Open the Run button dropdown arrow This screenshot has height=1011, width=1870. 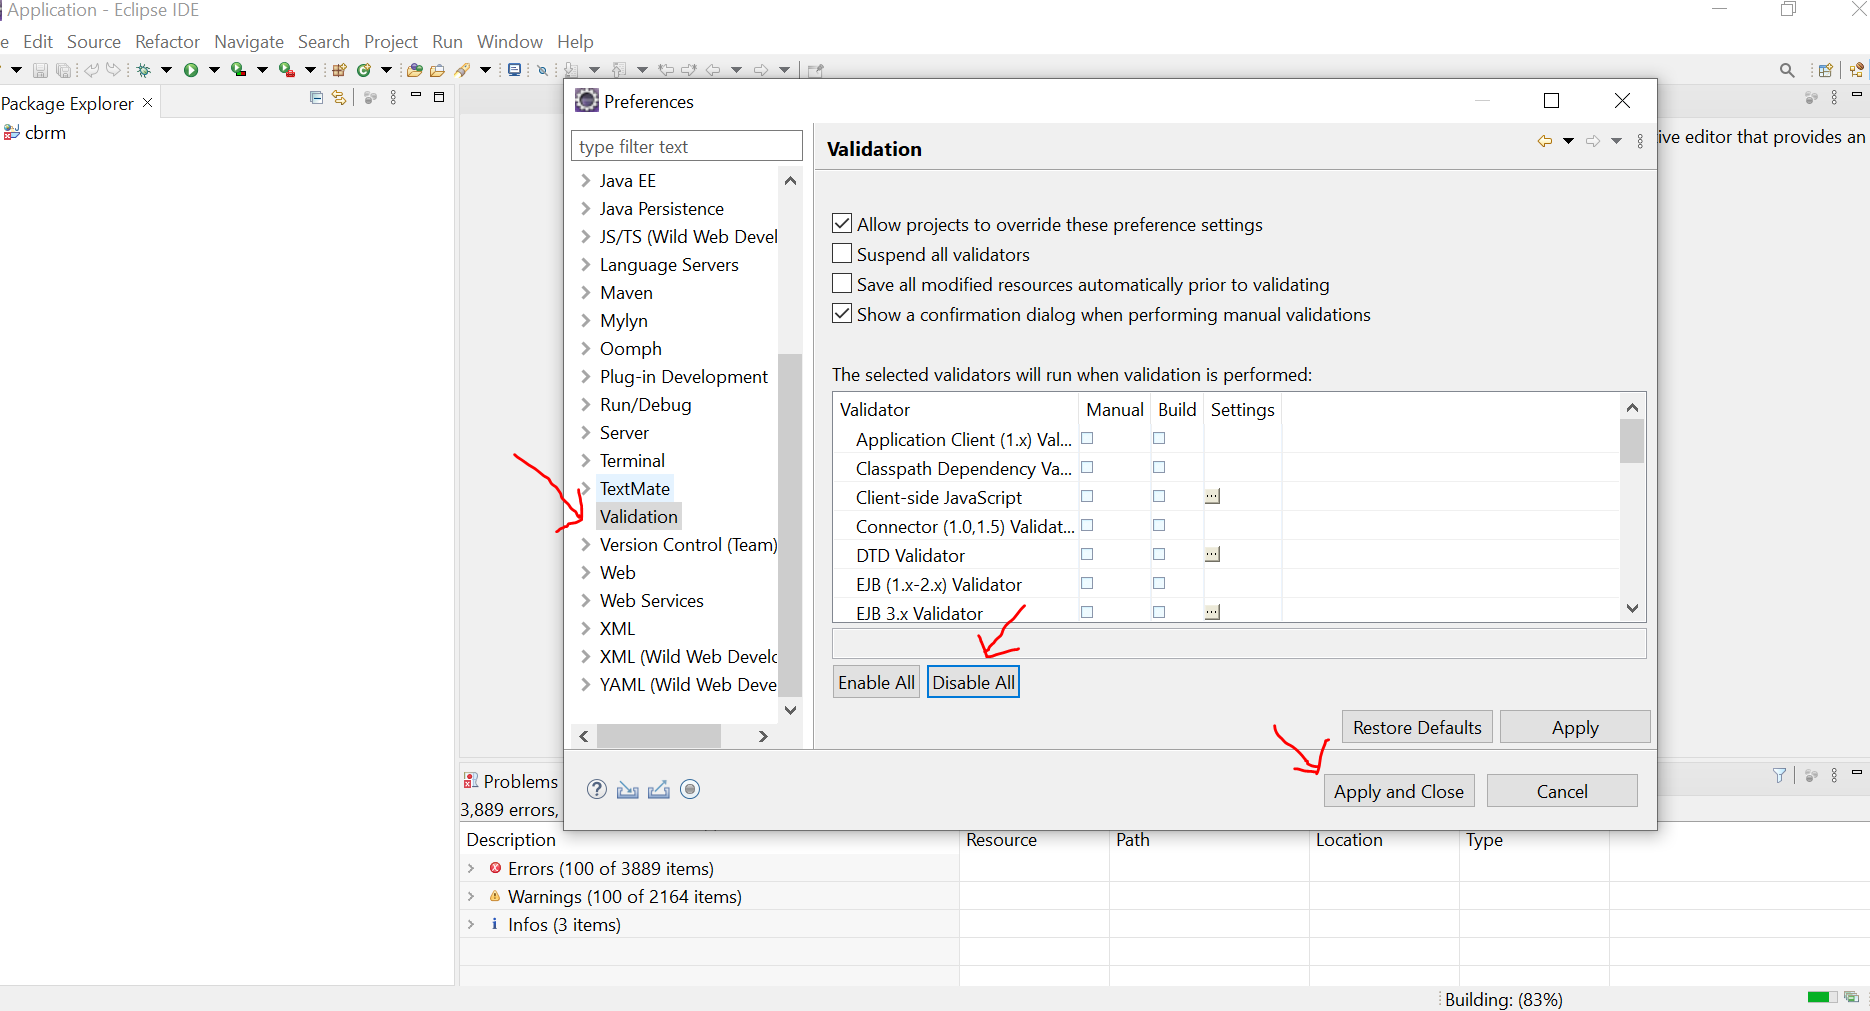(214, 70)
